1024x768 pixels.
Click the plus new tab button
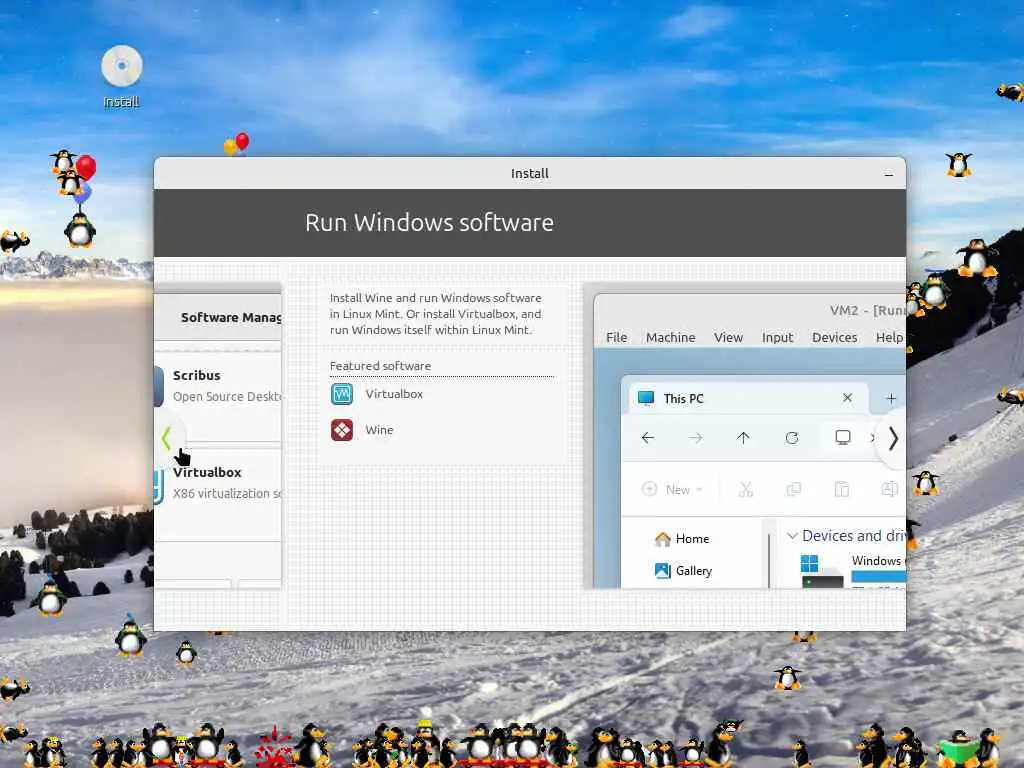891,398
